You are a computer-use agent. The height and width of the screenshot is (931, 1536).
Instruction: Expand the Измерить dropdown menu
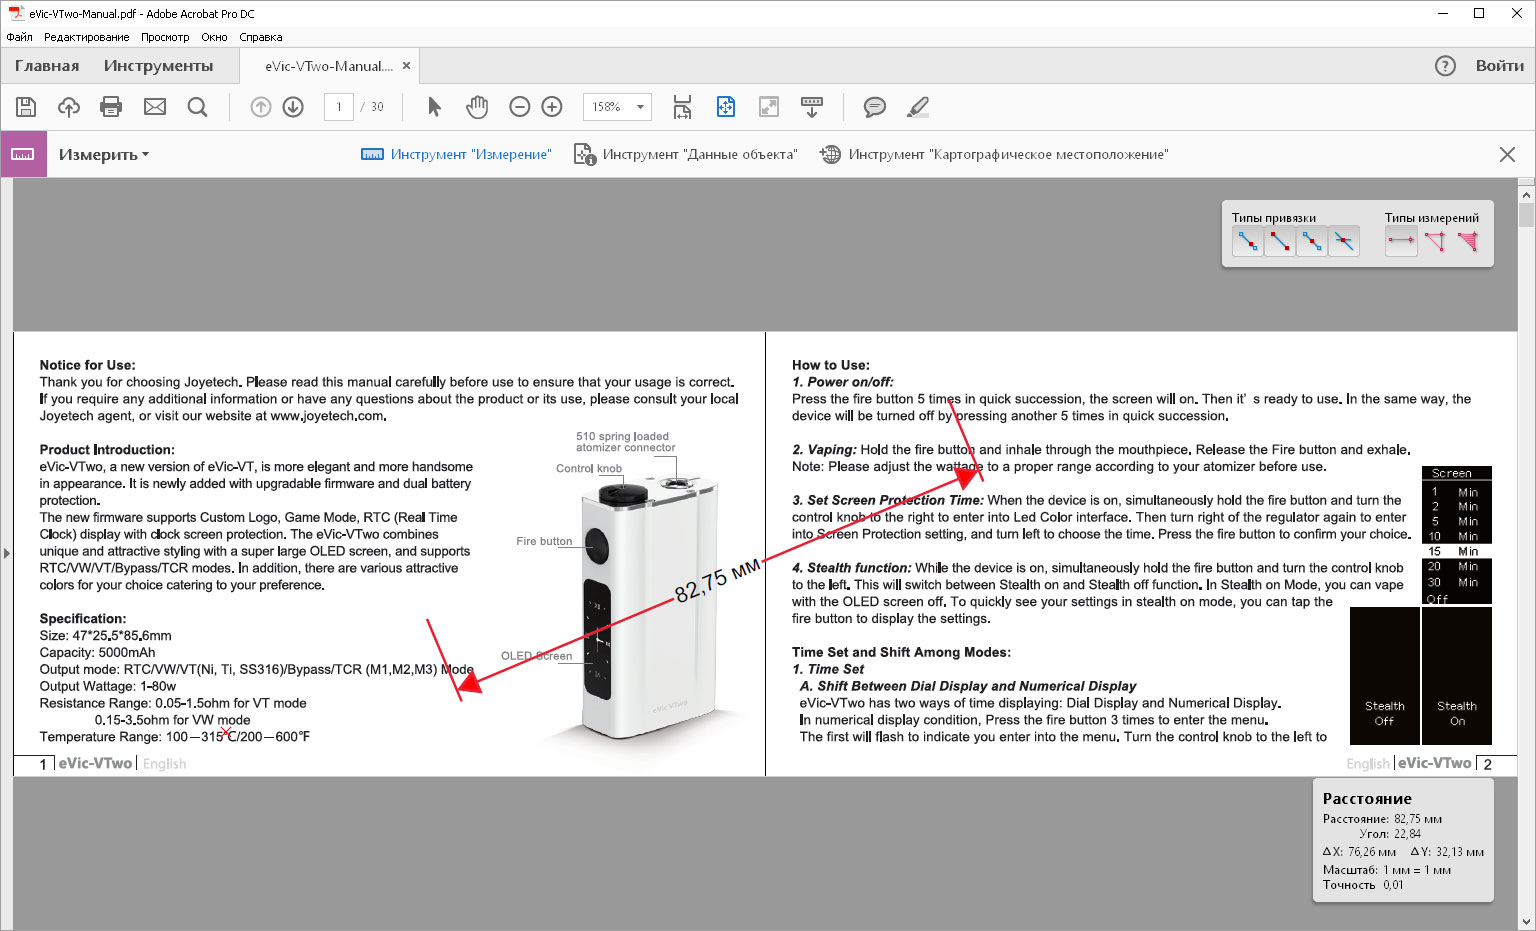104,155
